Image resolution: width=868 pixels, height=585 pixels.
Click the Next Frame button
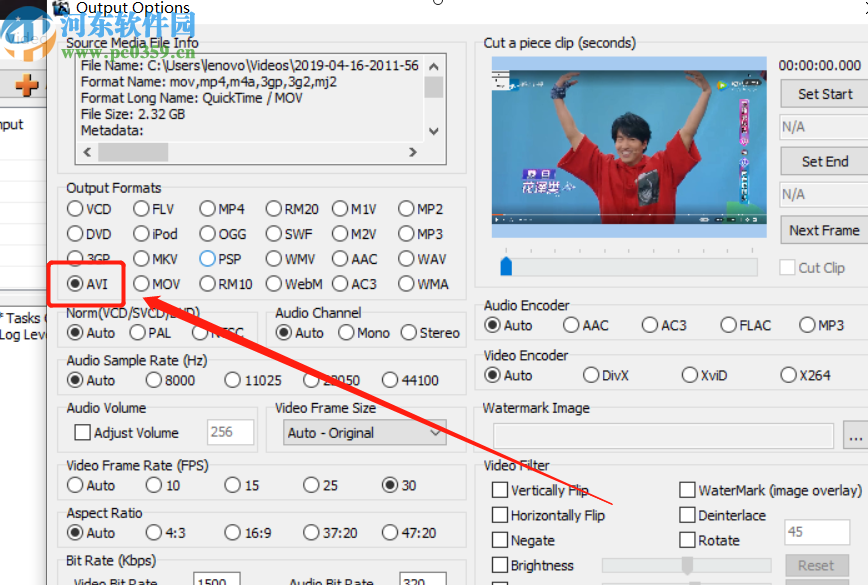[x=824, y=230]
